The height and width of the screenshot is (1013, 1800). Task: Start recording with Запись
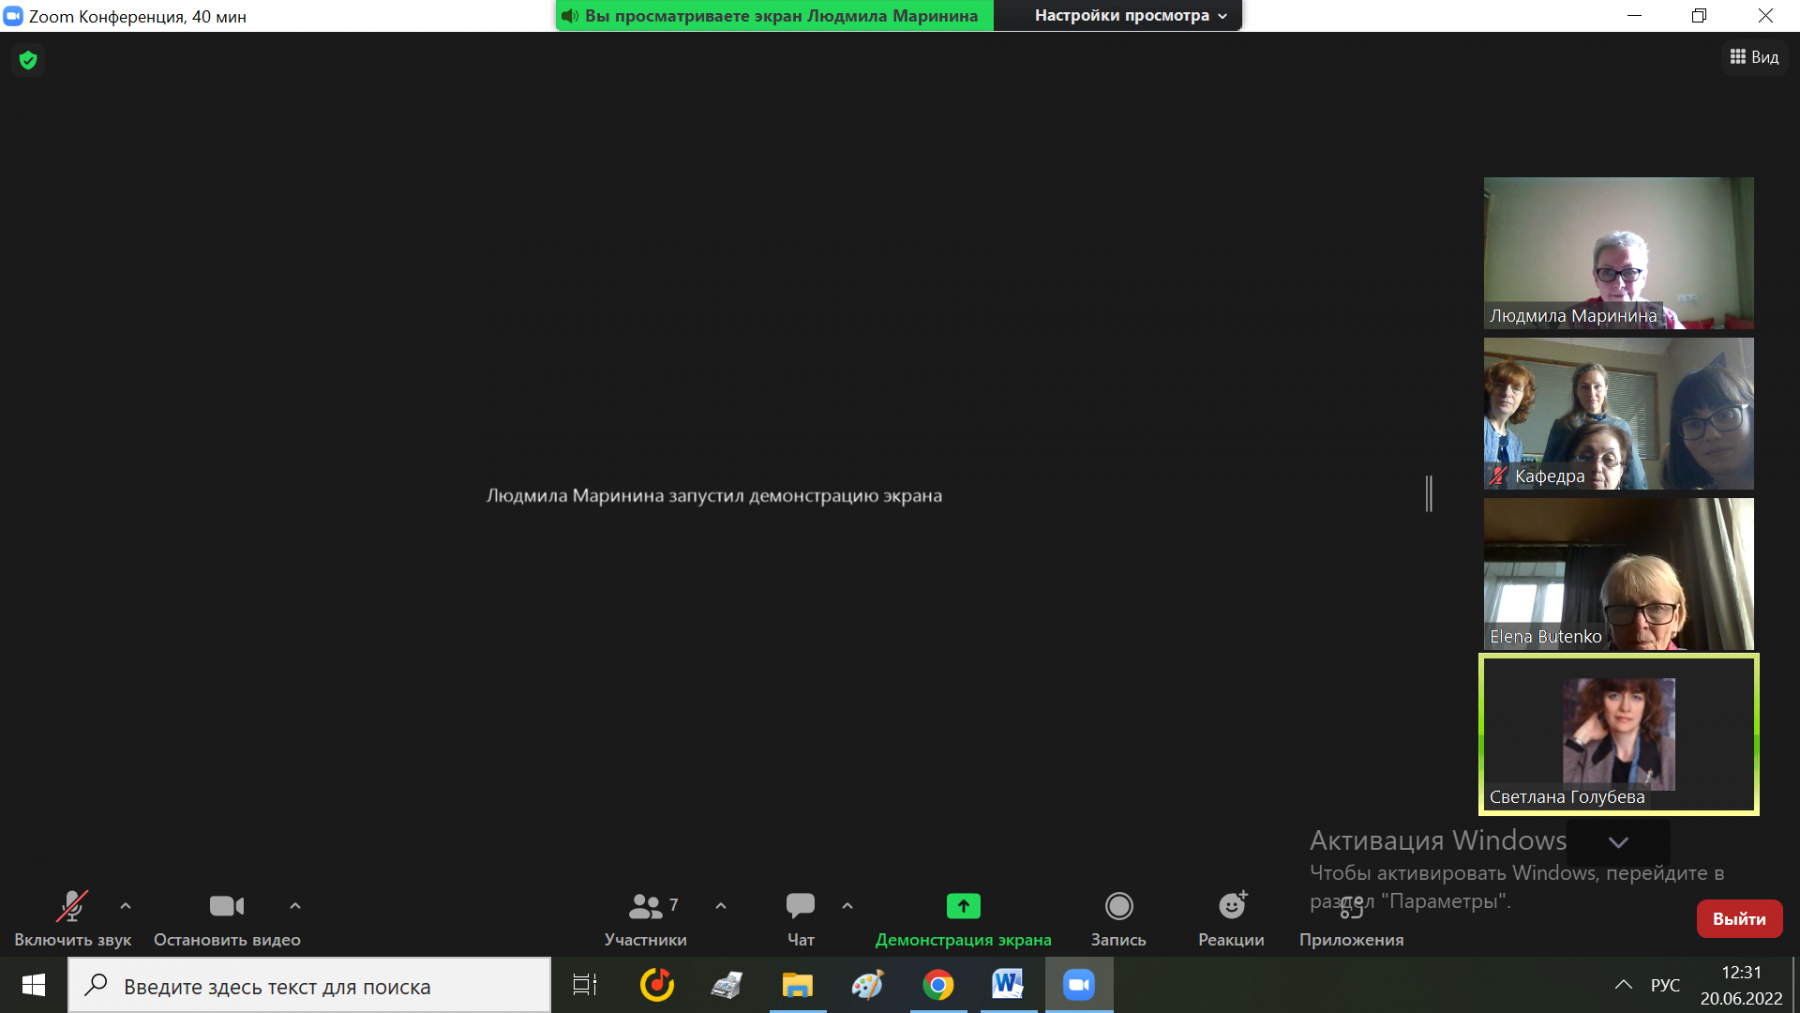tap(1118, 918)
